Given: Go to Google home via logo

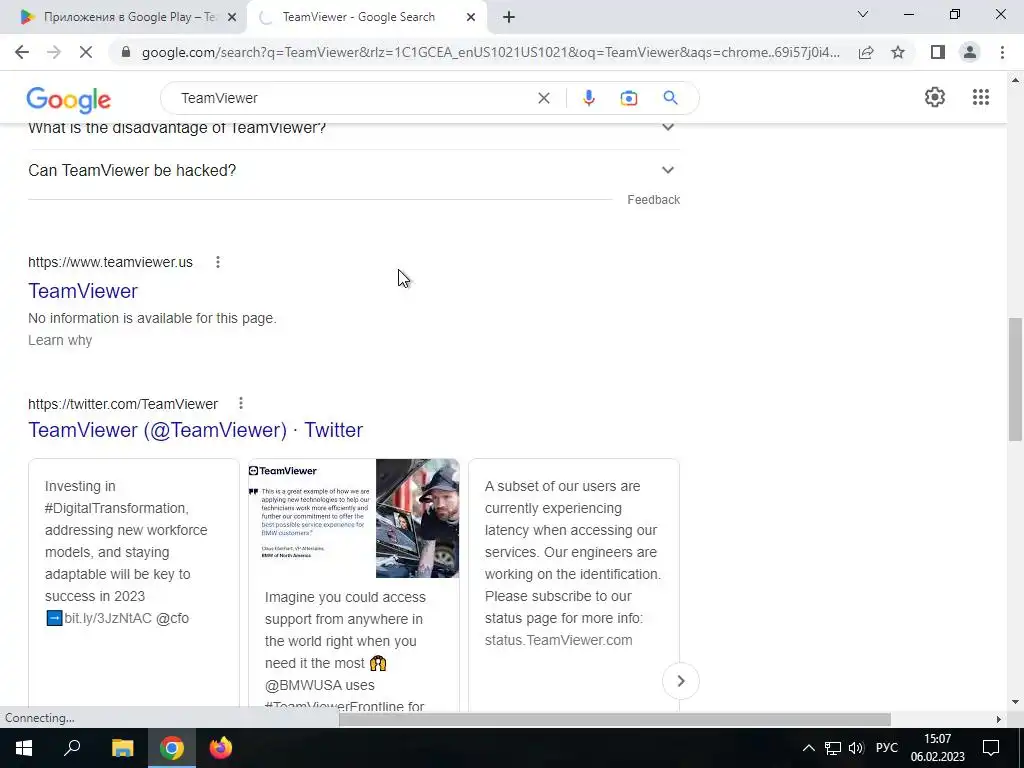Looking at the screenshot, I should pos(69,99).
